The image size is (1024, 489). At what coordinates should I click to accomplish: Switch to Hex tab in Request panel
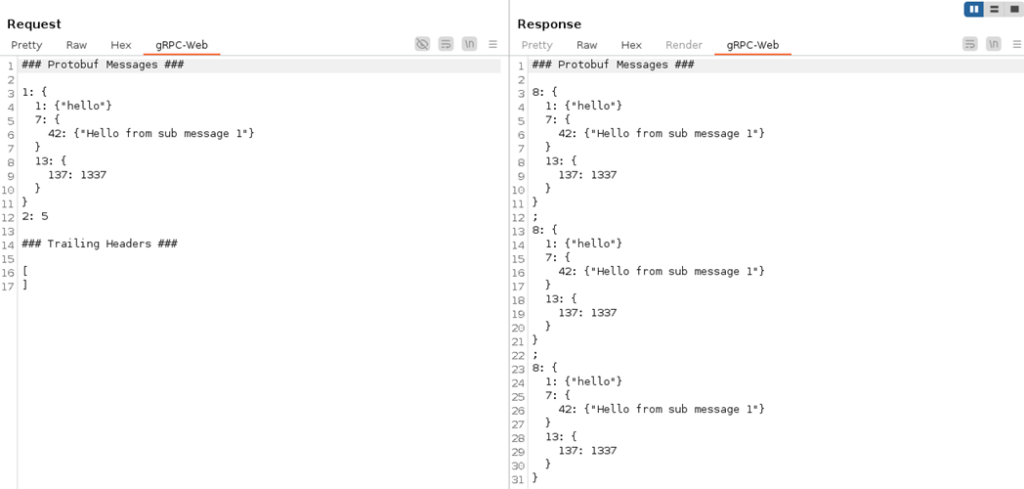click(x=121, y=45)
